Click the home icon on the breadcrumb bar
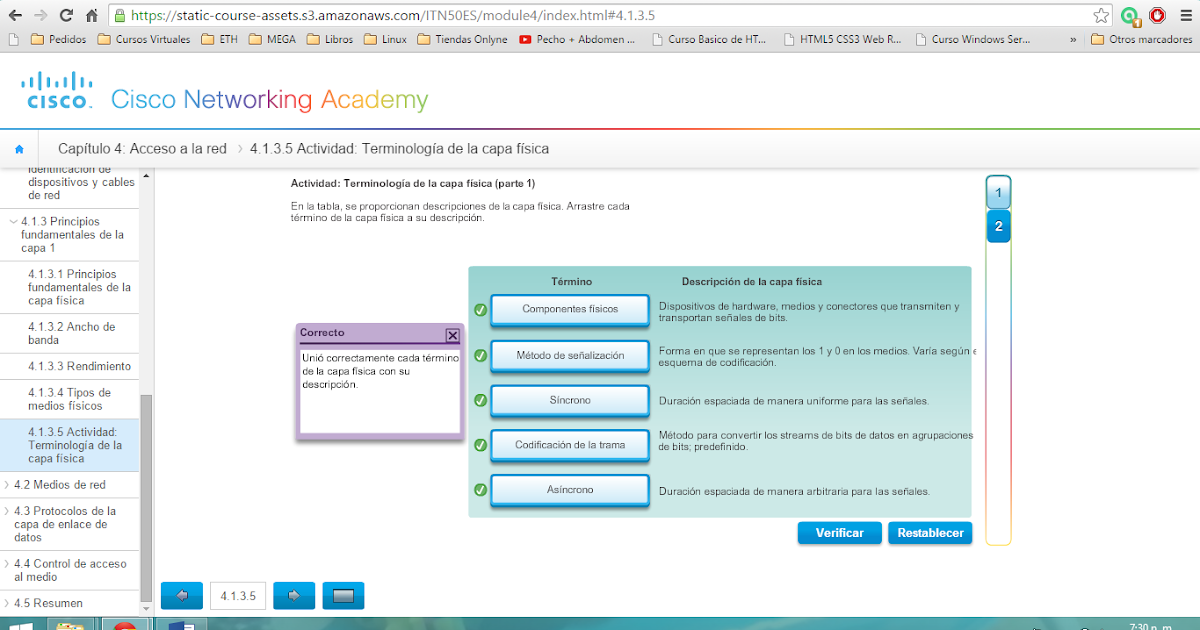This screenshot has width=1200, height=630. (19, 147)
